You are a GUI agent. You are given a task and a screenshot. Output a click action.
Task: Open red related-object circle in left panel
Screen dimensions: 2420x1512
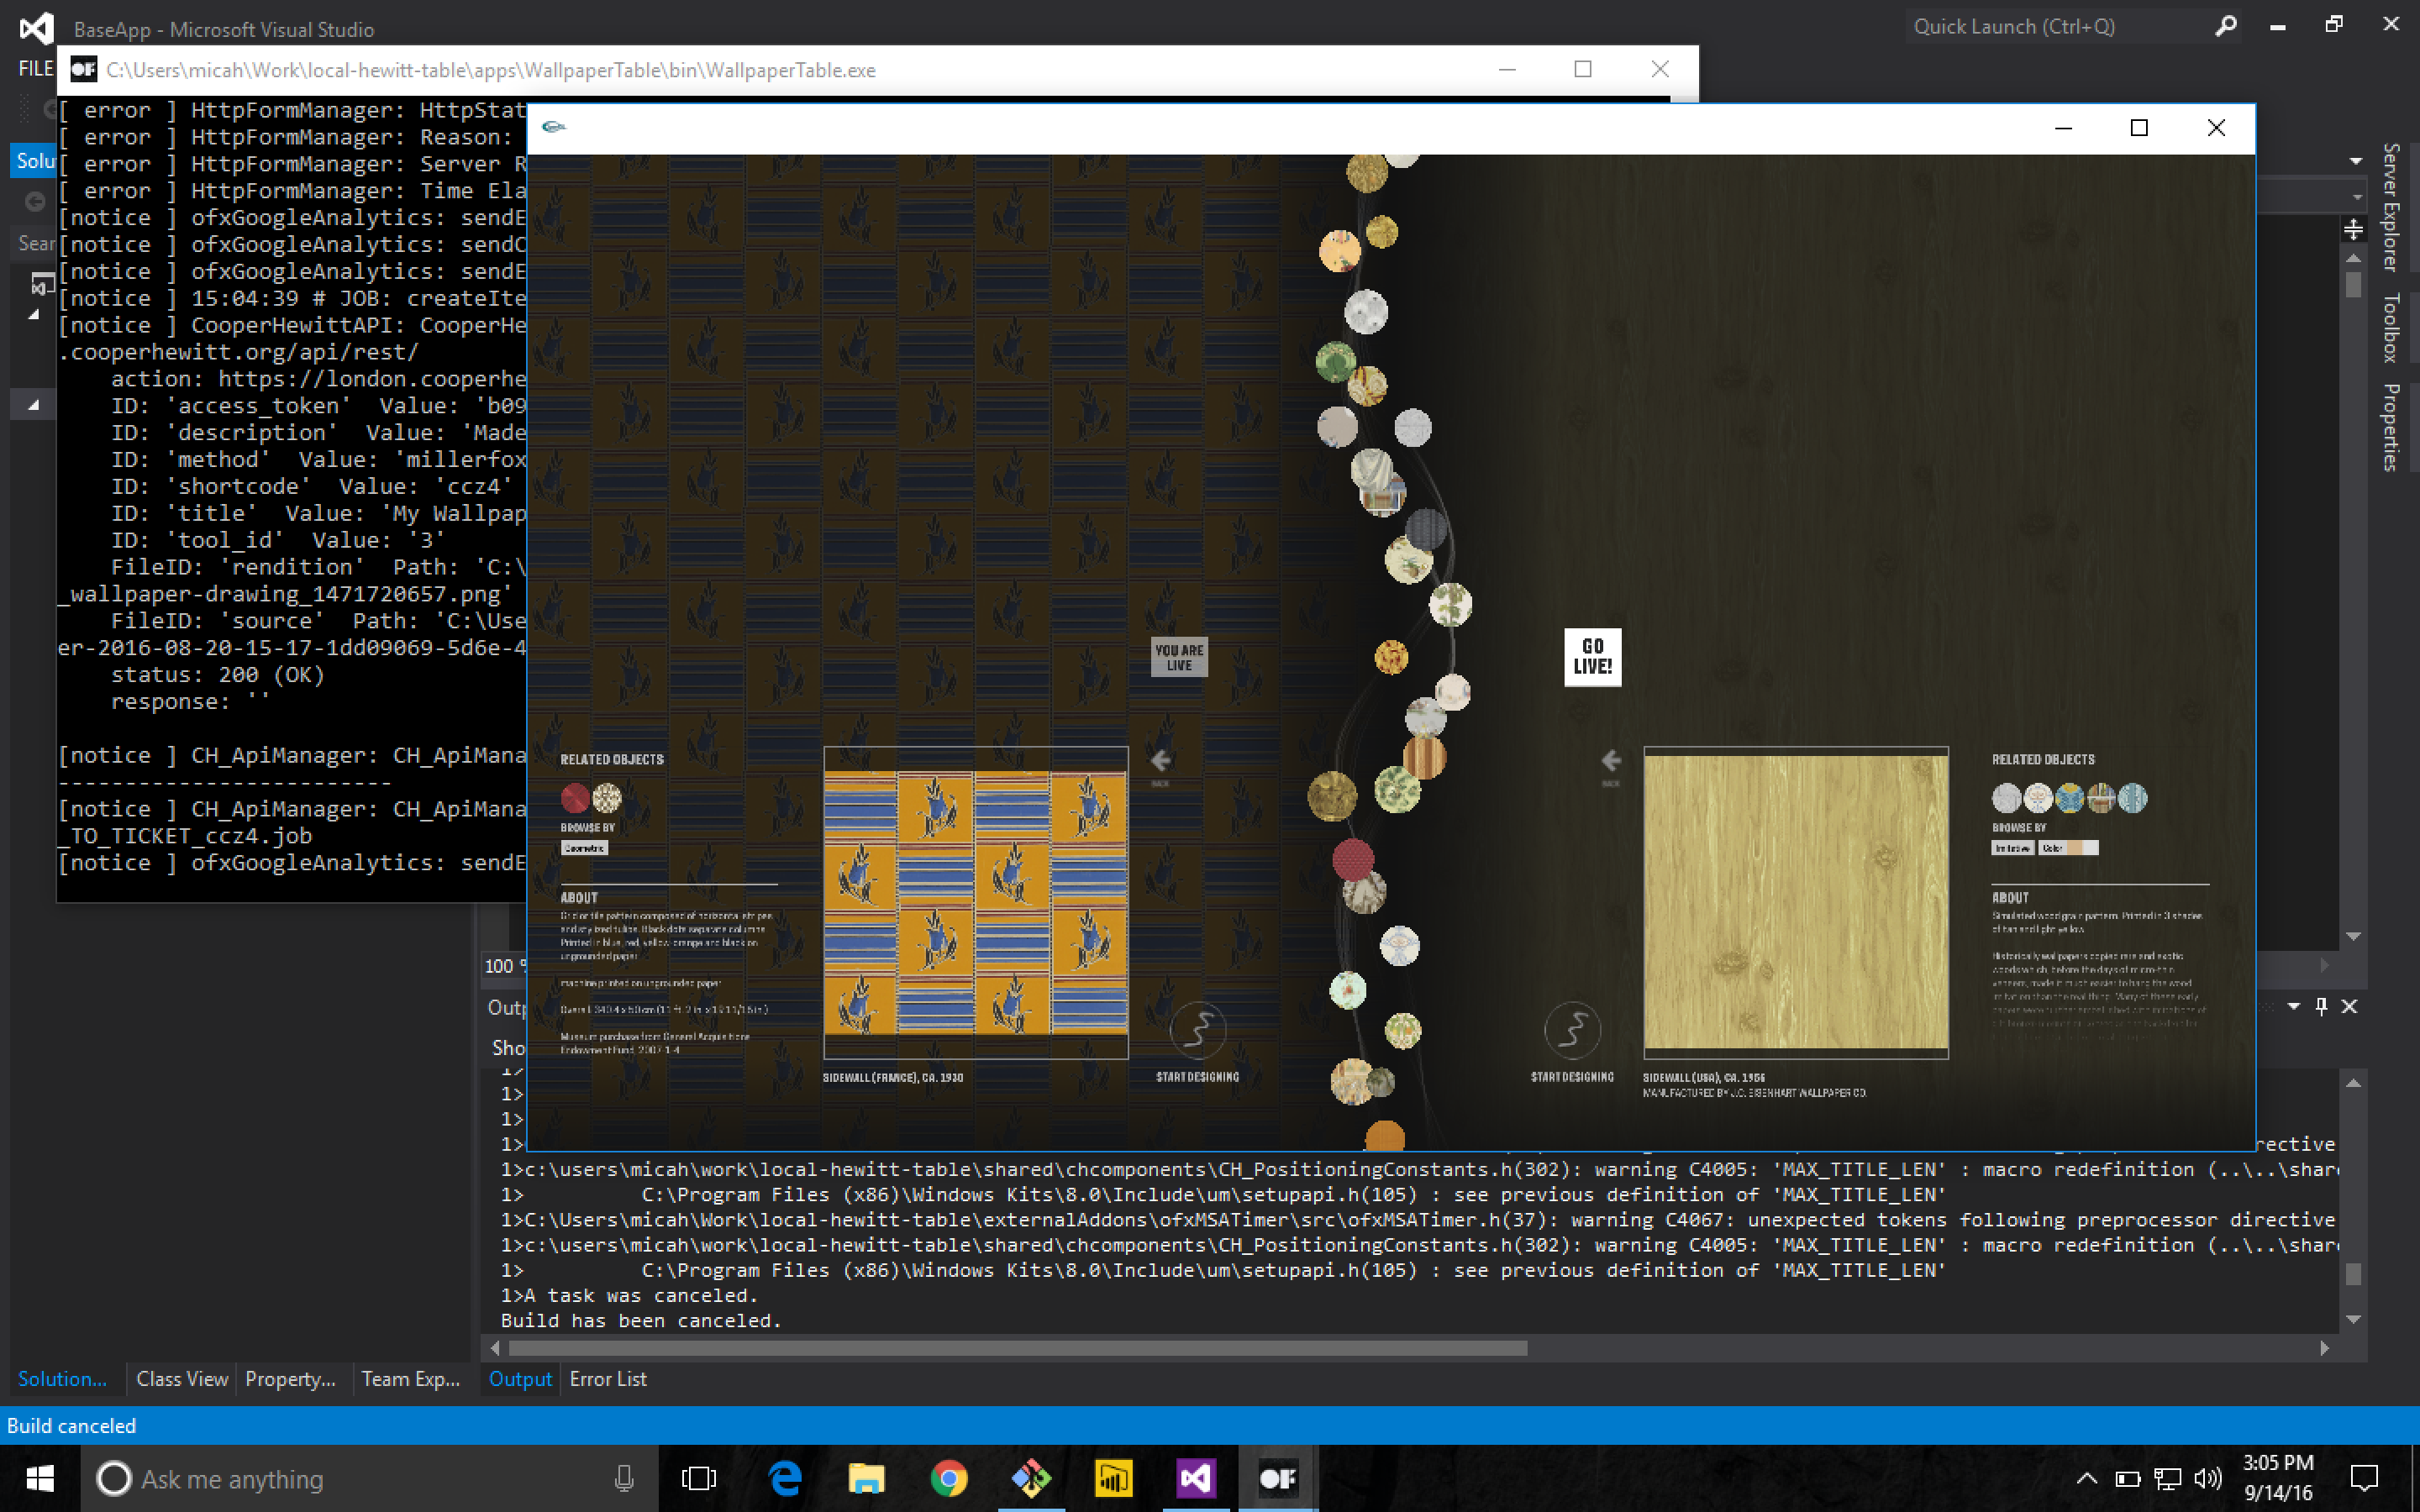pos(575,798)
